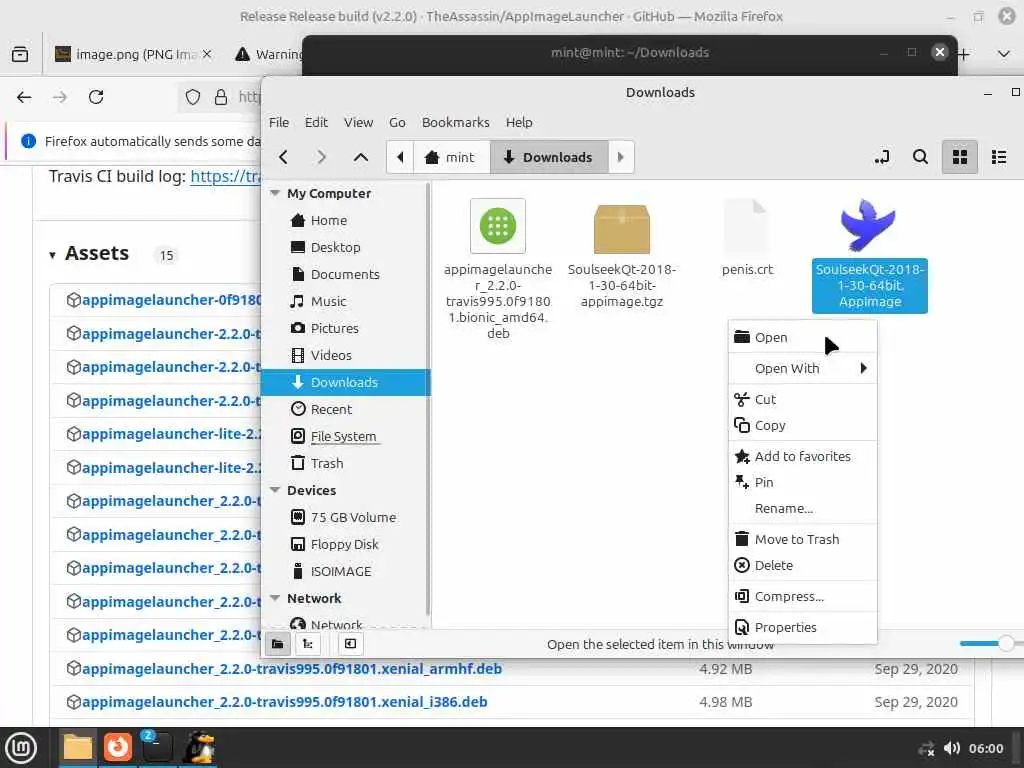Open the Floppy Disk device
This screenshot has width=1024, height=768.
(x=344, y=544)
